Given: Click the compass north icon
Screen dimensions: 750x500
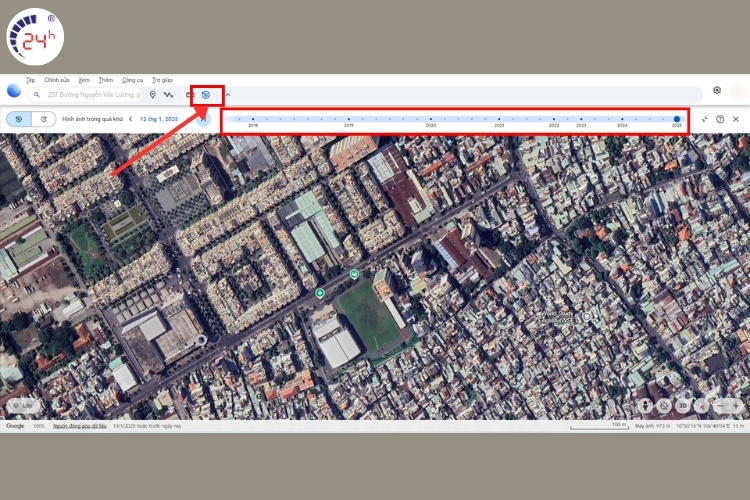Looking at the screenshot, I should coord(701,406).
